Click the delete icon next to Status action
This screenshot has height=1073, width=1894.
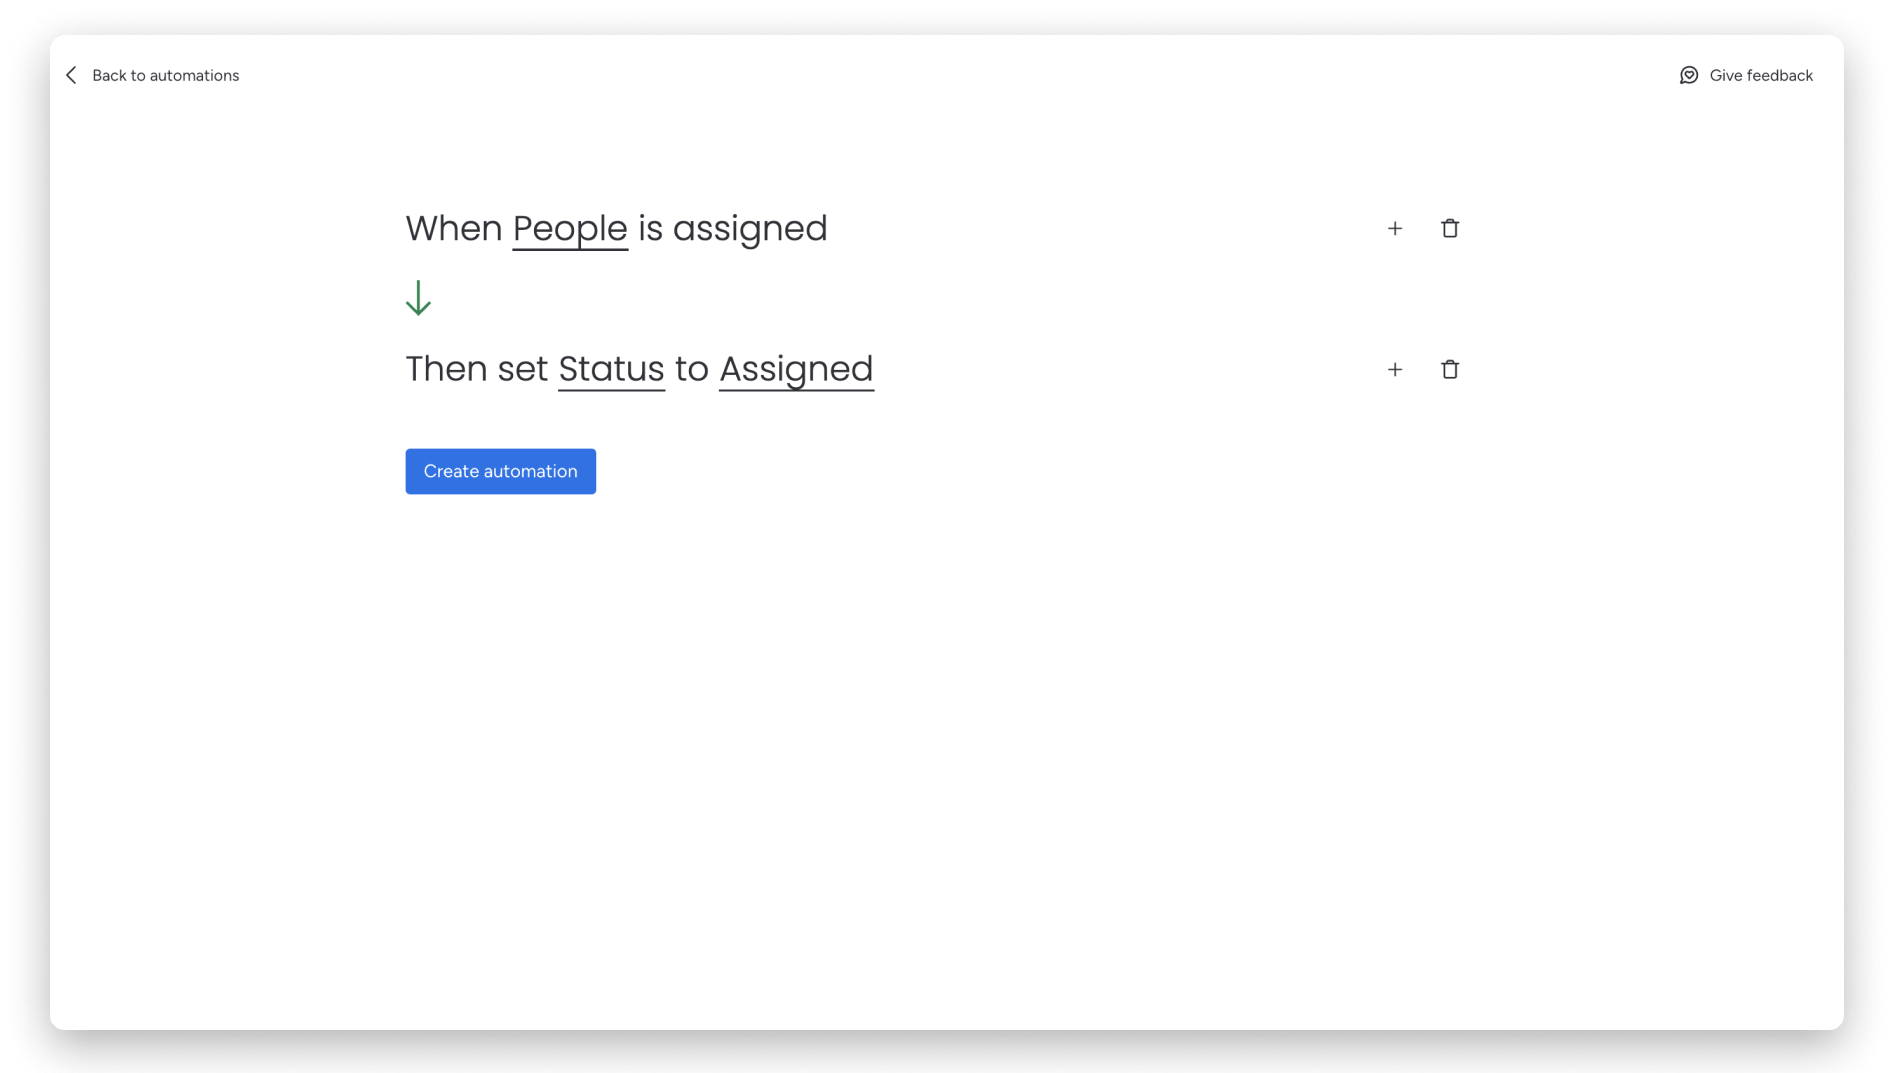tap(1450, 369)
